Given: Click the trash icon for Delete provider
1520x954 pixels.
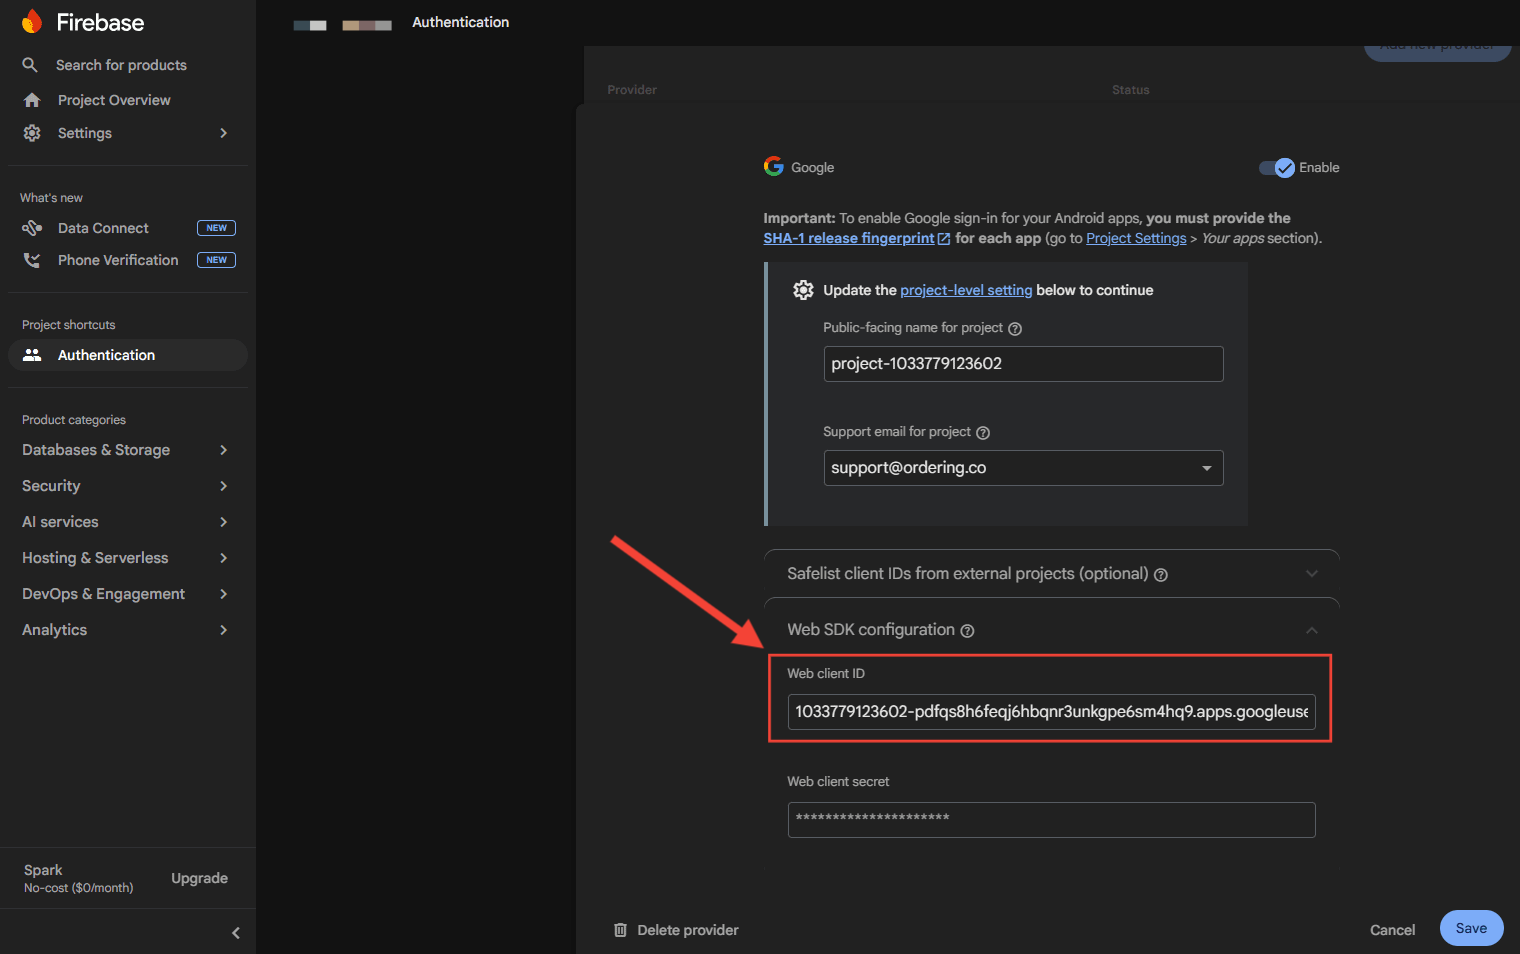Looking at the screenshot, I should coord(620,930).
